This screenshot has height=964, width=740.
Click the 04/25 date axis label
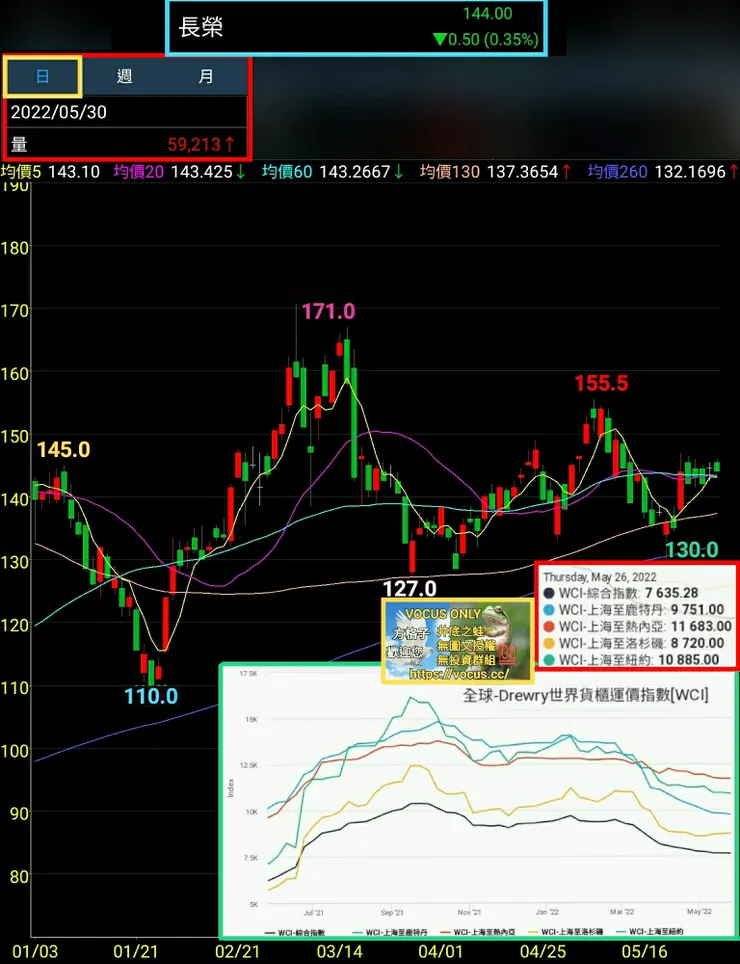543,952
